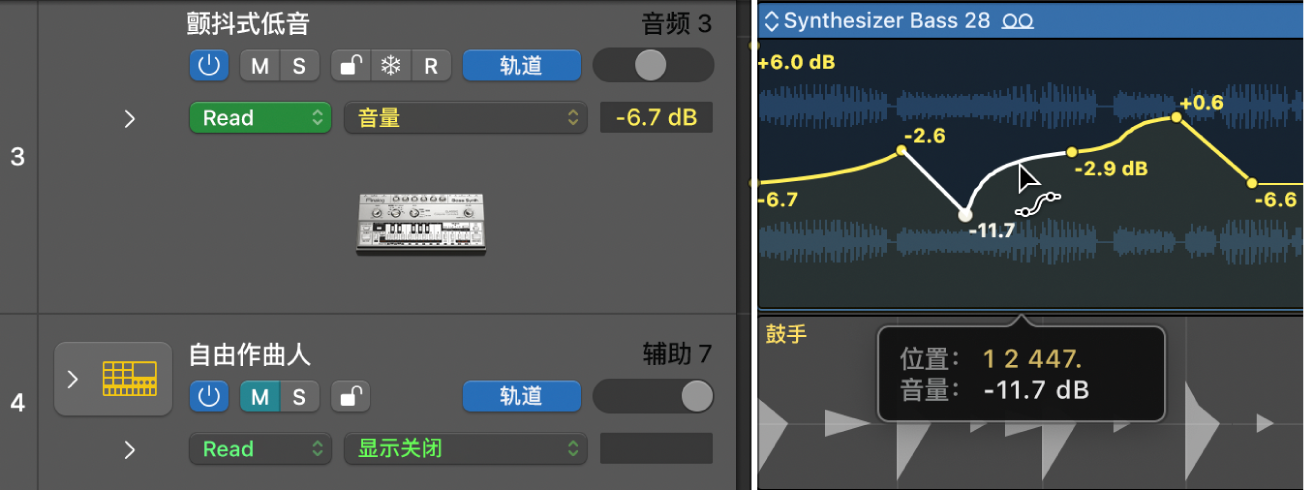Solo the 自由作曲人 track

pyautogui.click(x=299, y=397)
